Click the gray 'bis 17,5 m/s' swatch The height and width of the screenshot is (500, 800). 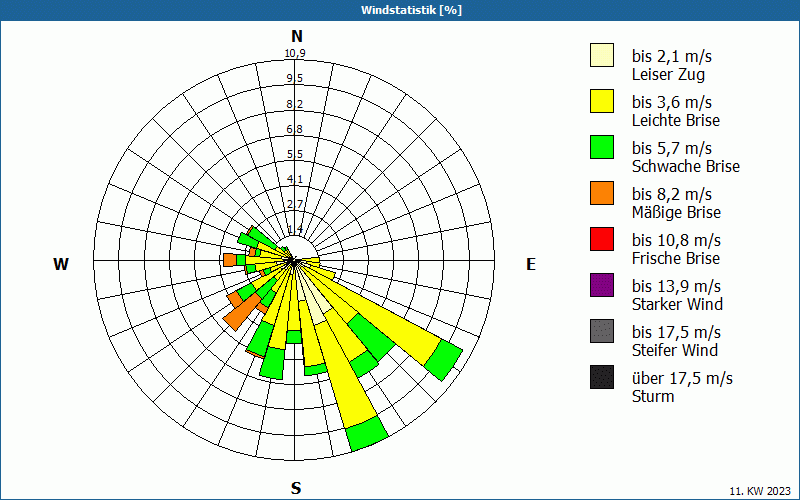coord(602,331)
